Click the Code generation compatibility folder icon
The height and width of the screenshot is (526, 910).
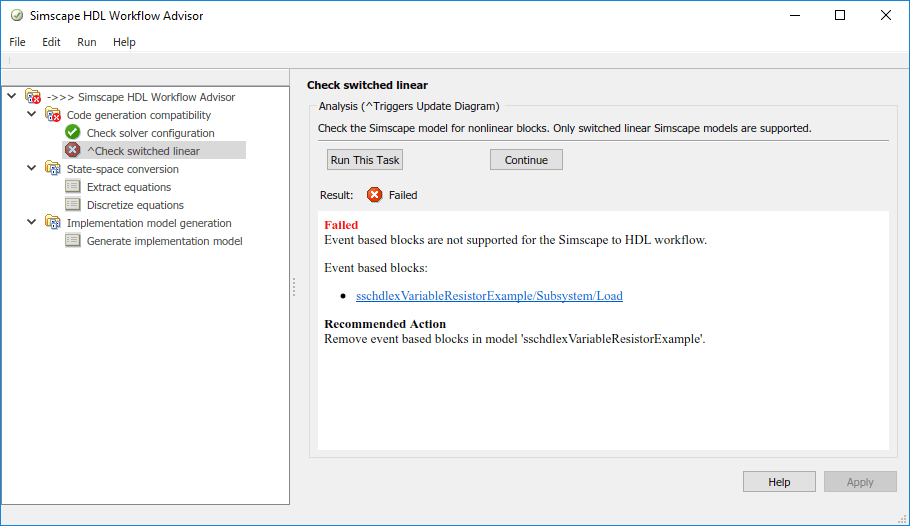[x=53, y=115]
